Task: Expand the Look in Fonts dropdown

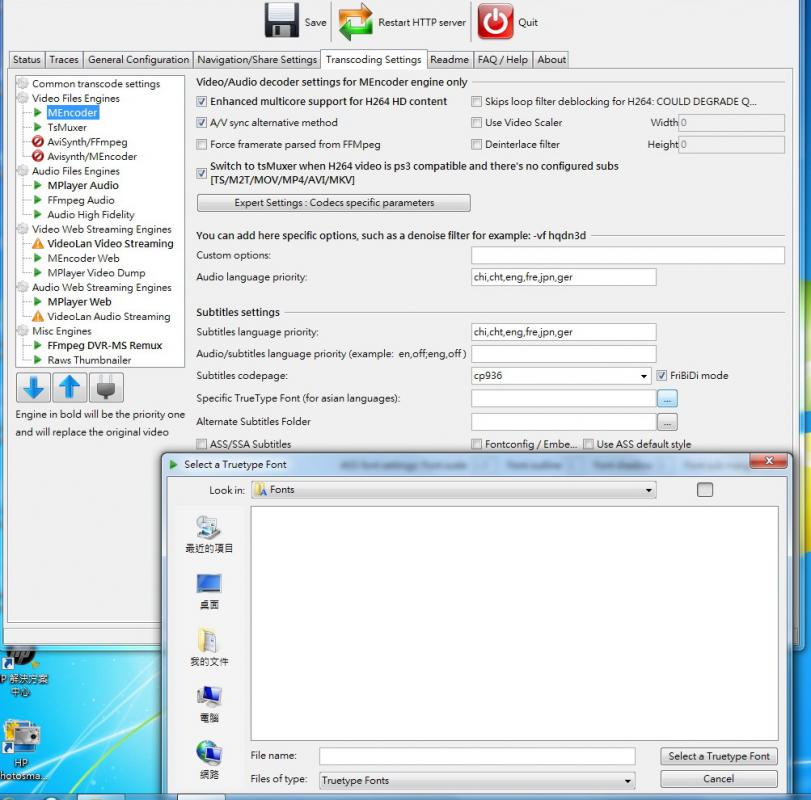Action: [x=649, y=490]
